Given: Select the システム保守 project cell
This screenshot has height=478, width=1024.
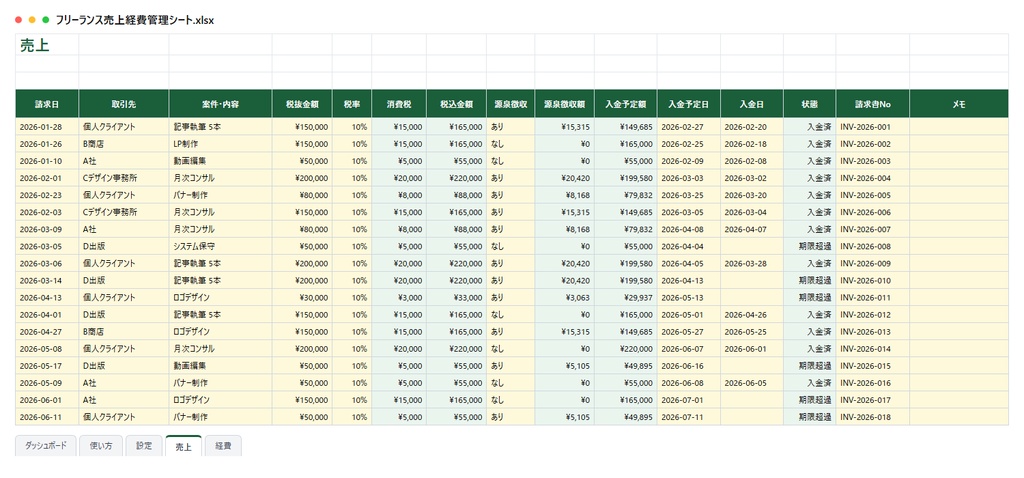Looking at the screenshot, I should (x=220, y=246).
